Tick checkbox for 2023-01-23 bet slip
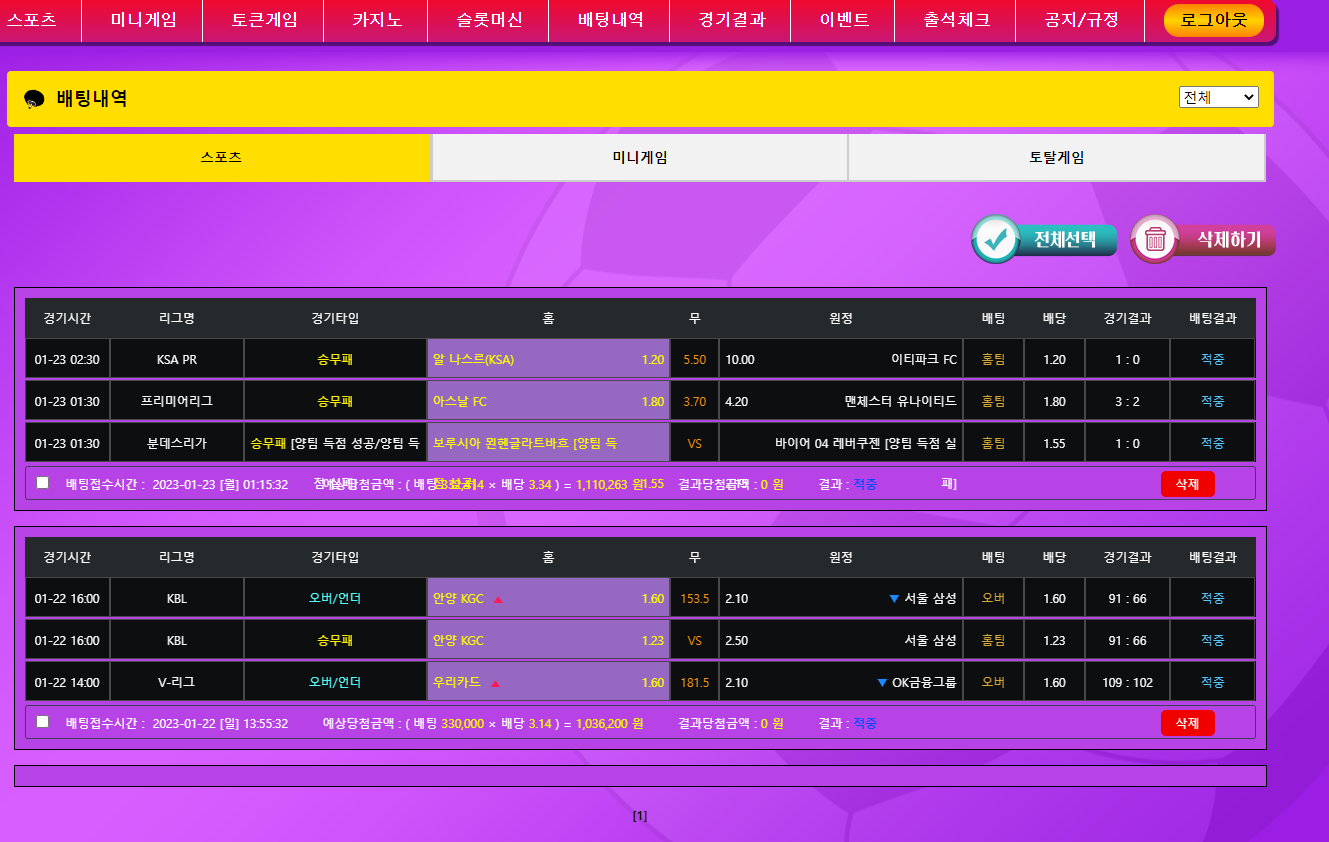Screen dimensions: 1329x842 42,483
